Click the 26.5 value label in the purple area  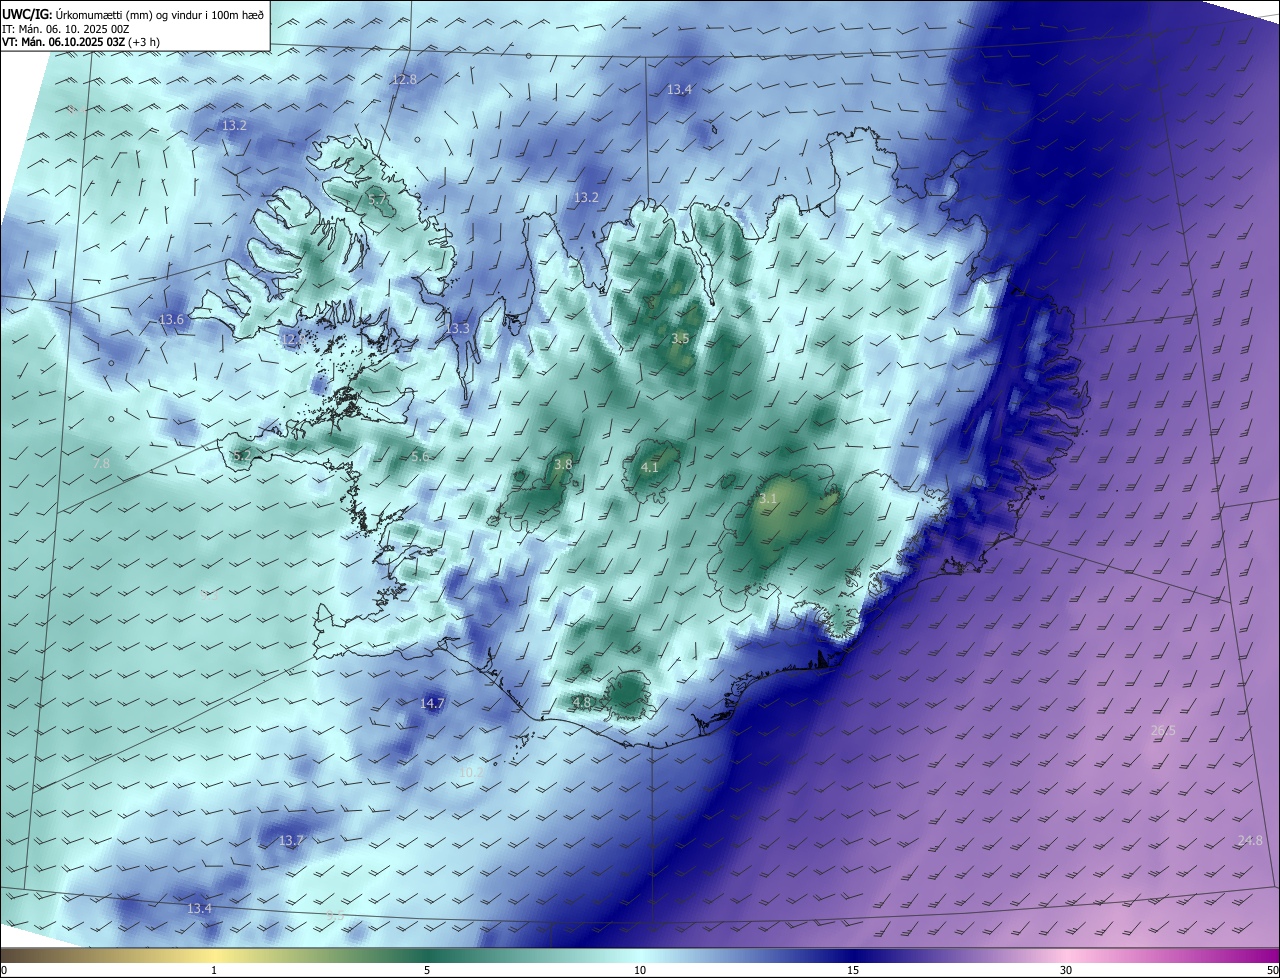point(1163,731)
